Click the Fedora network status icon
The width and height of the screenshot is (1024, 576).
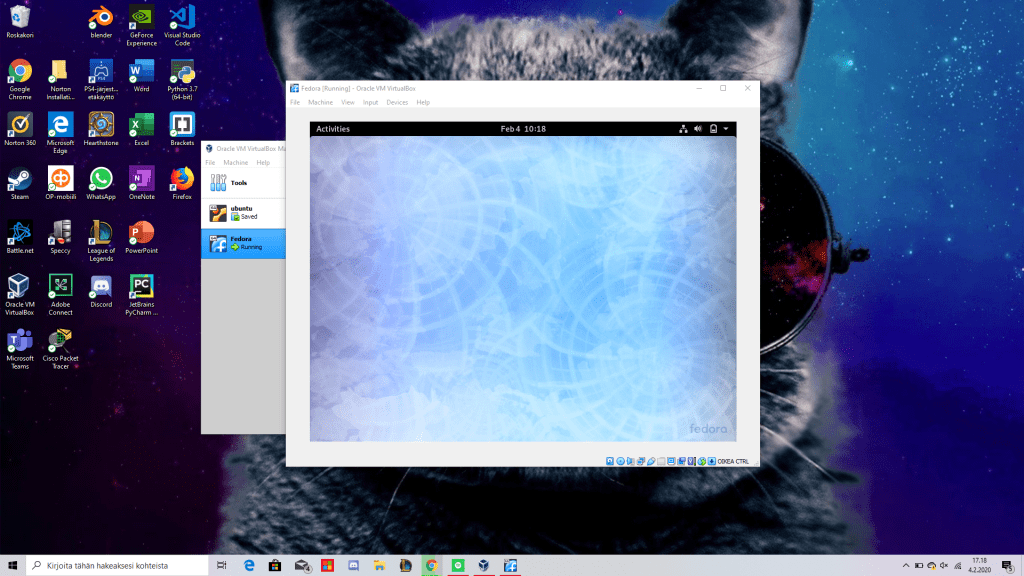[683, 129]
